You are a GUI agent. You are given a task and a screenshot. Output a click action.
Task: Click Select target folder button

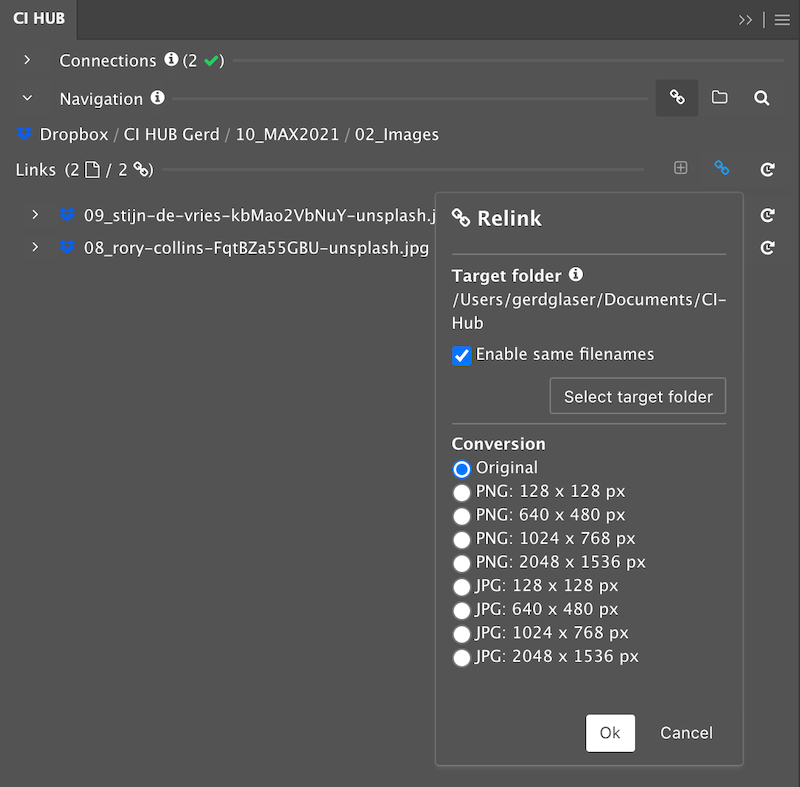(638, 396)
